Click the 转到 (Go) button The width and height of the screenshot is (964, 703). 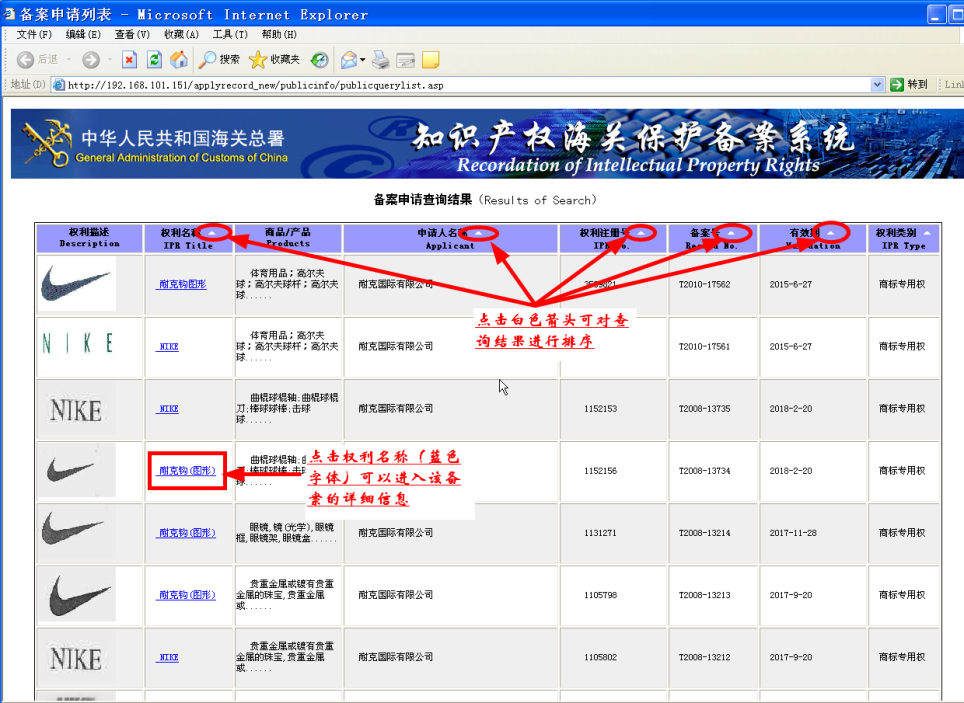coord(909,84)
